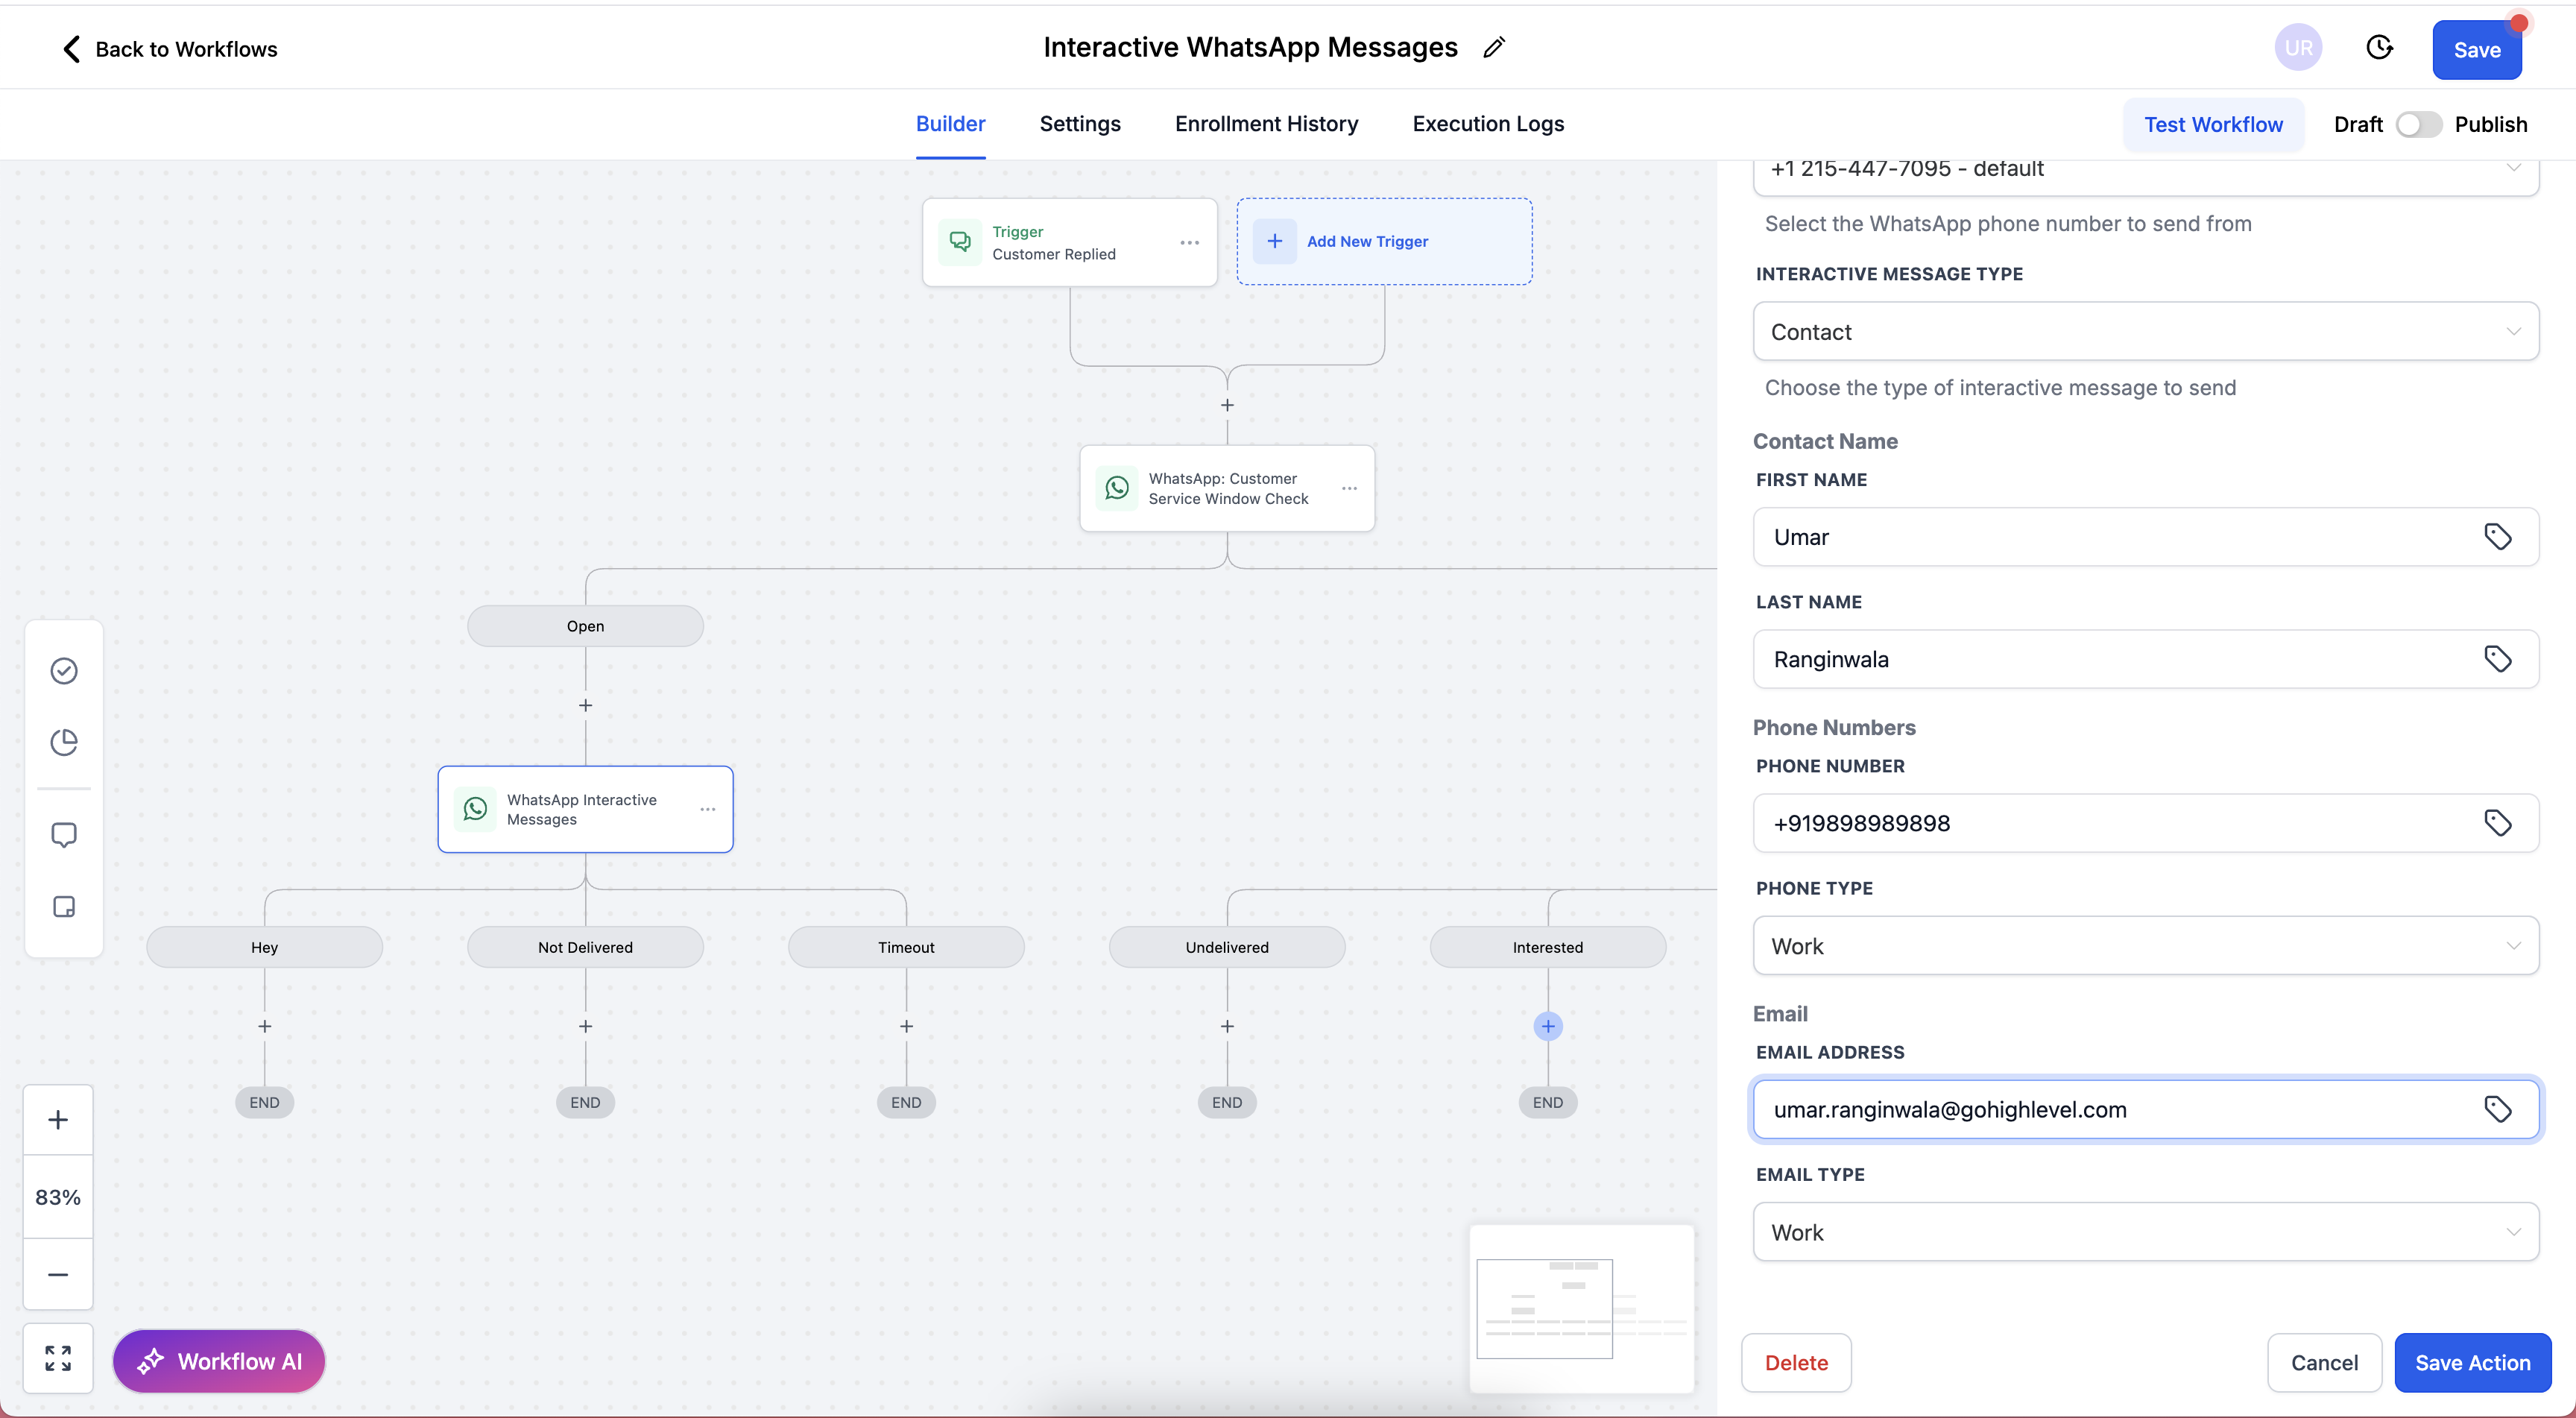Click the fullscreen expand icon

pos(58,1358)
